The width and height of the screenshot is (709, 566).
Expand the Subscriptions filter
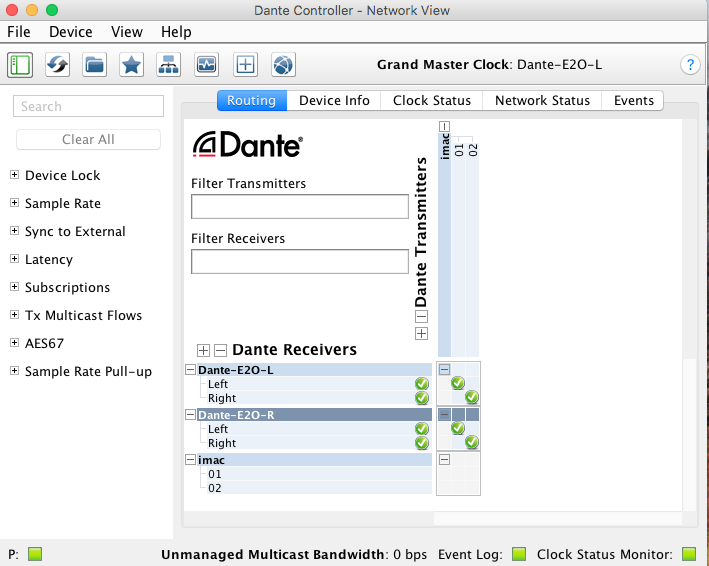pyautogui.click(x=14, y=287)
